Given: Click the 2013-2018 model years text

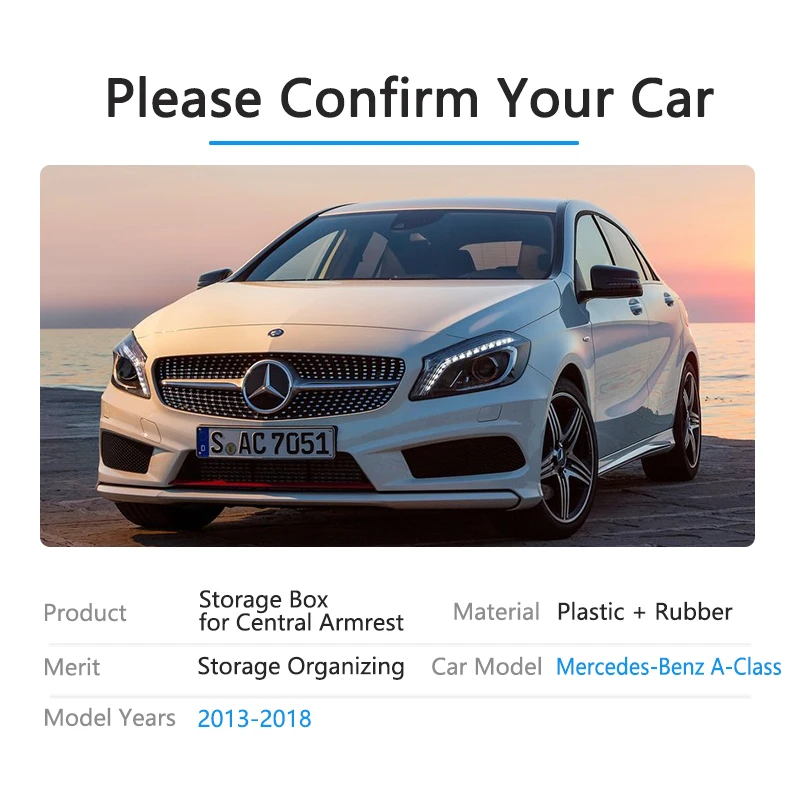Looking at the screenshot, I should click(x=254, y=719).
